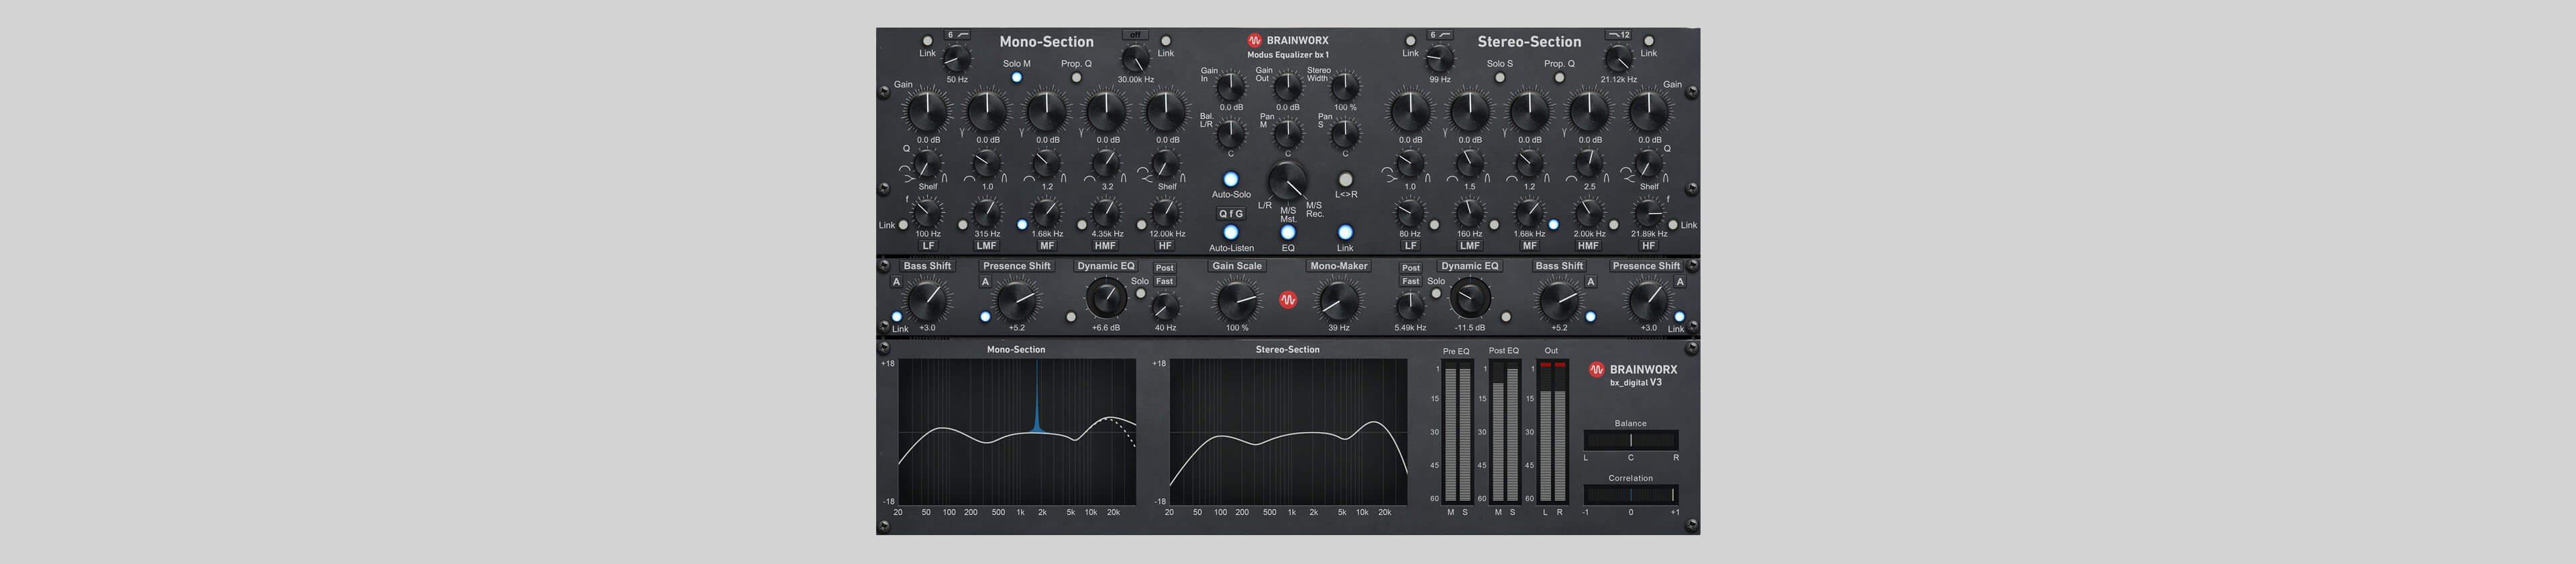Click the Stereo-Section LF band button
The image size is (2576, 564).
[x=1410, y=246]
